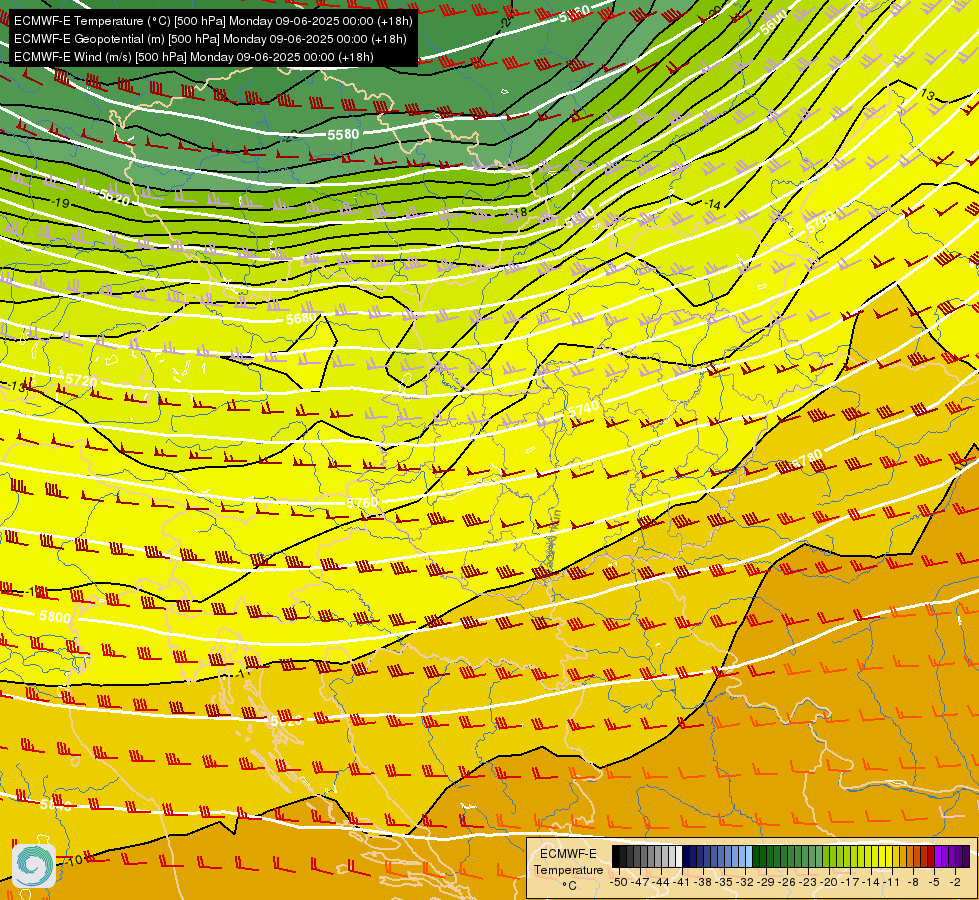This screenshot has height=900, width=979.
Task: Click the legend tick label -29
Action: pyautogui.click(x=767, y=882)
